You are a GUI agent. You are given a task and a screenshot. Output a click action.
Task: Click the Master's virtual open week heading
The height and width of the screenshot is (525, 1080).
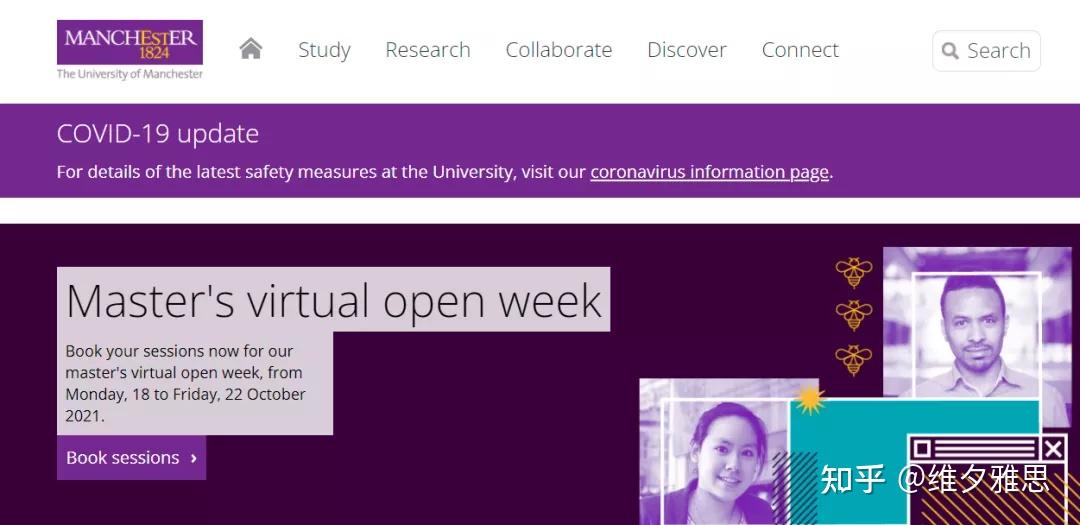coord(333,300)
